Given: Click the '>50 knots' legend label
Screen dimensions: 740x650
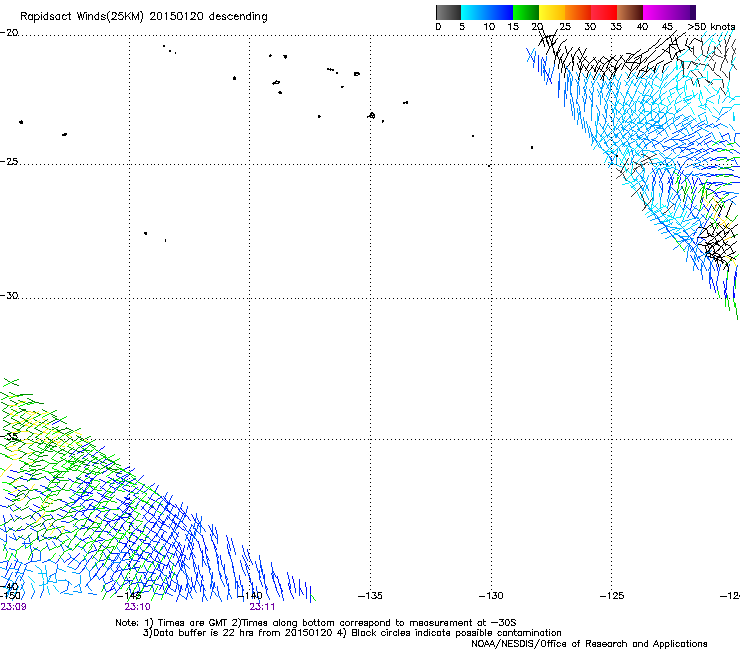Looking at the screenshot, I should click(x=711, y=27).
